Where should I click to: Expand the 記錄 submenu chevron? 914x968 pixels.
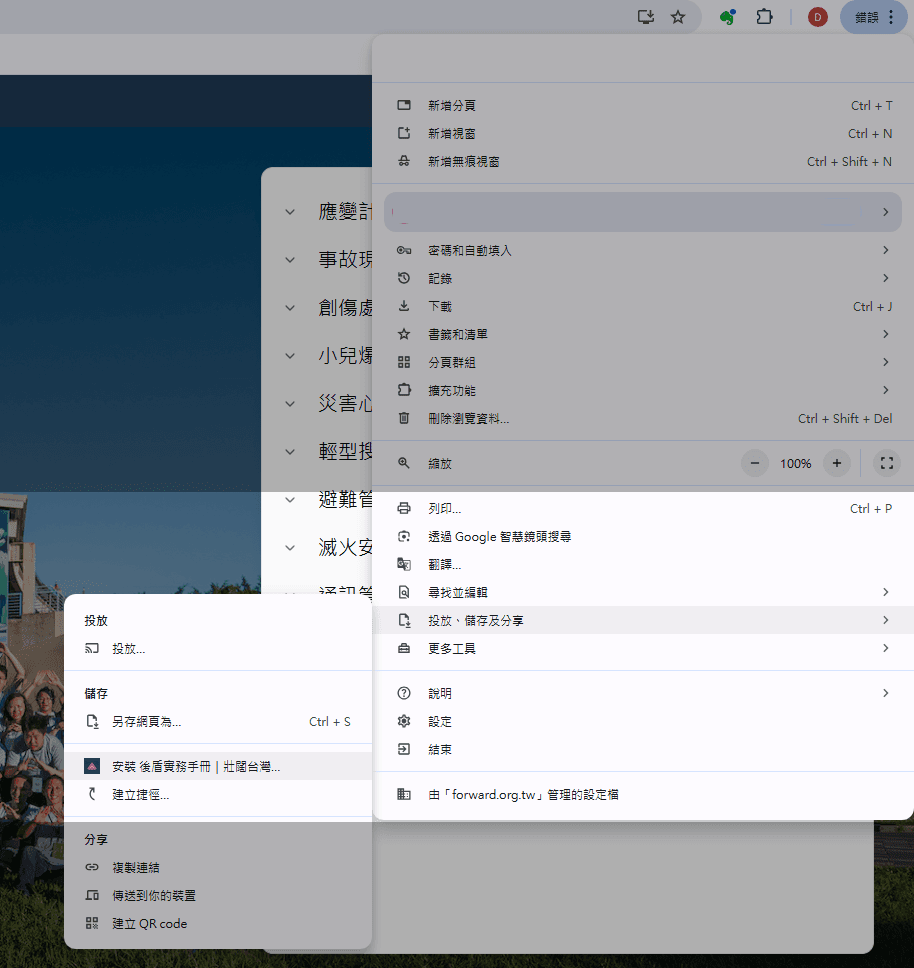884,278
